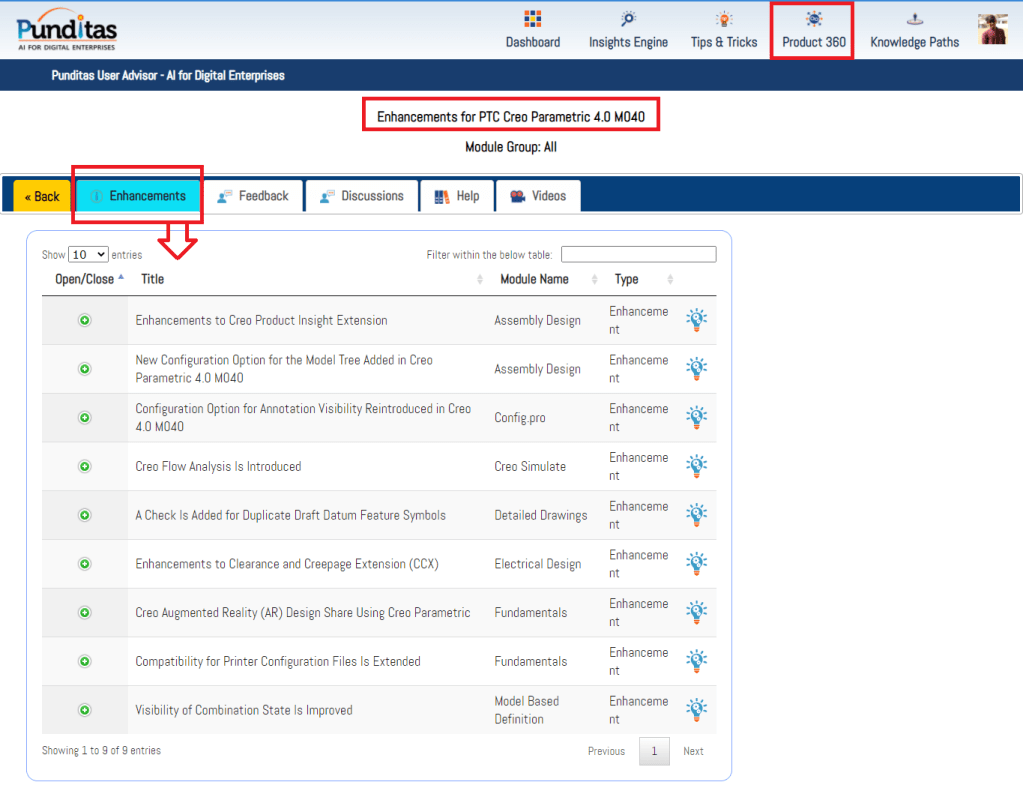Click the yellow Back button
This screenshot has width=1023, height=791.
42,197
